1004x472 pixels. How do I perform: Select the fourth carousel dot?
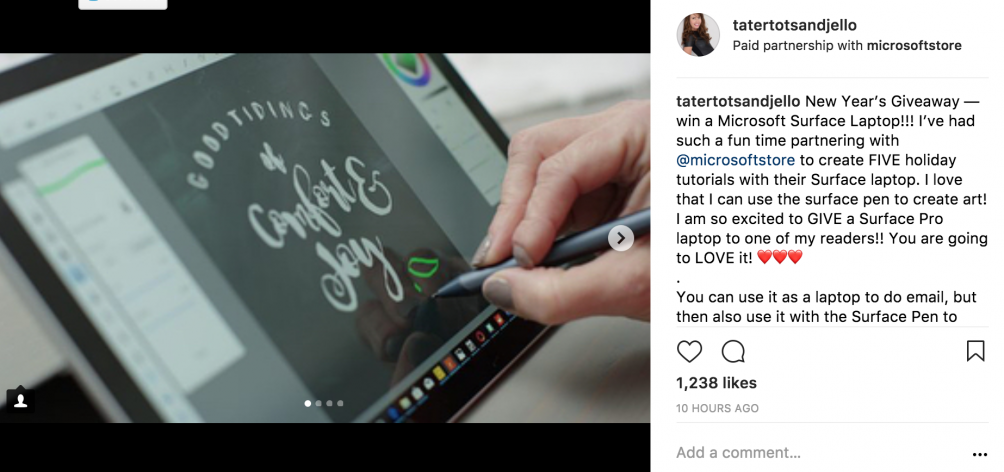click(x=340, y=403)
